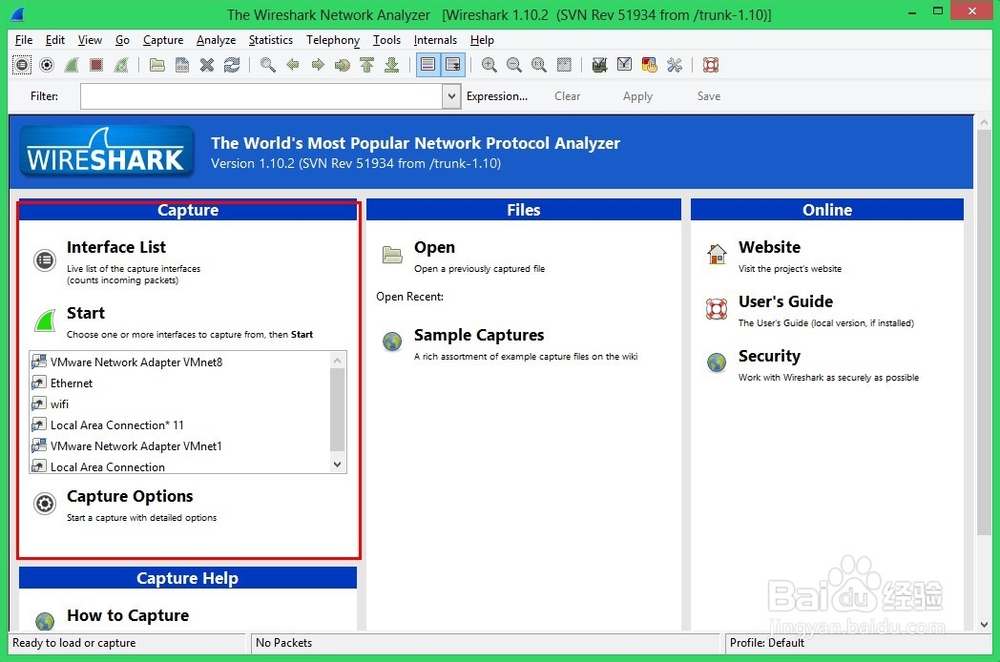Open Wireshark preferences via toolbar
The height and width of the screenshot is (662, 1000).
click(x=673, y=64)
